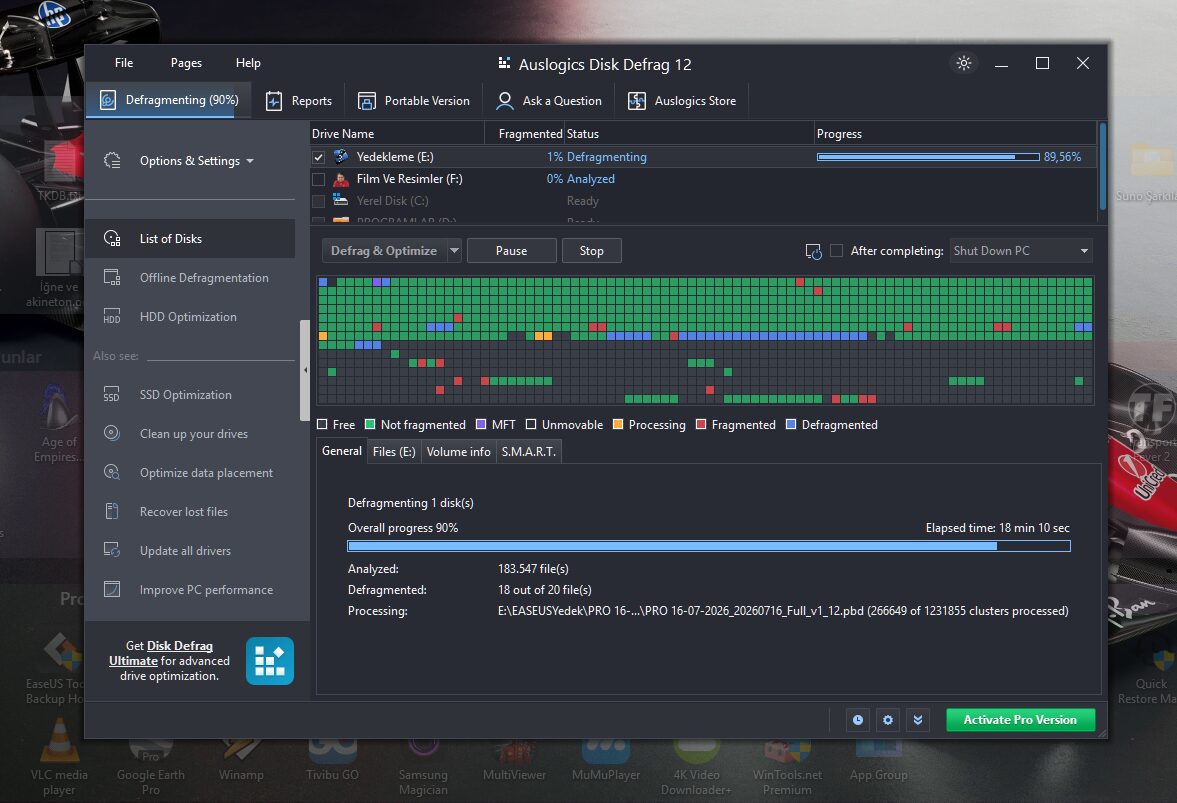Click the Yedekleme (E:) progress bar
Viewport: 1177px width, 803px height.
[x=928, y=157]
